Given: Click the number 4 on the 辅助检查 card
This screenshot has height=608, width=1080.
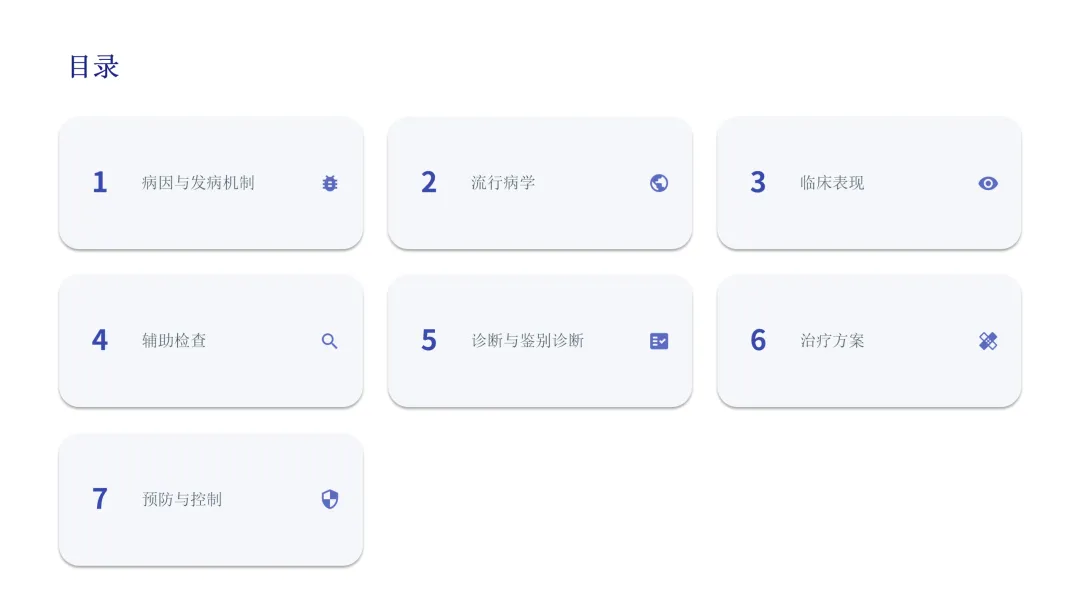Looking at the screenshot, I should point(100,341).
